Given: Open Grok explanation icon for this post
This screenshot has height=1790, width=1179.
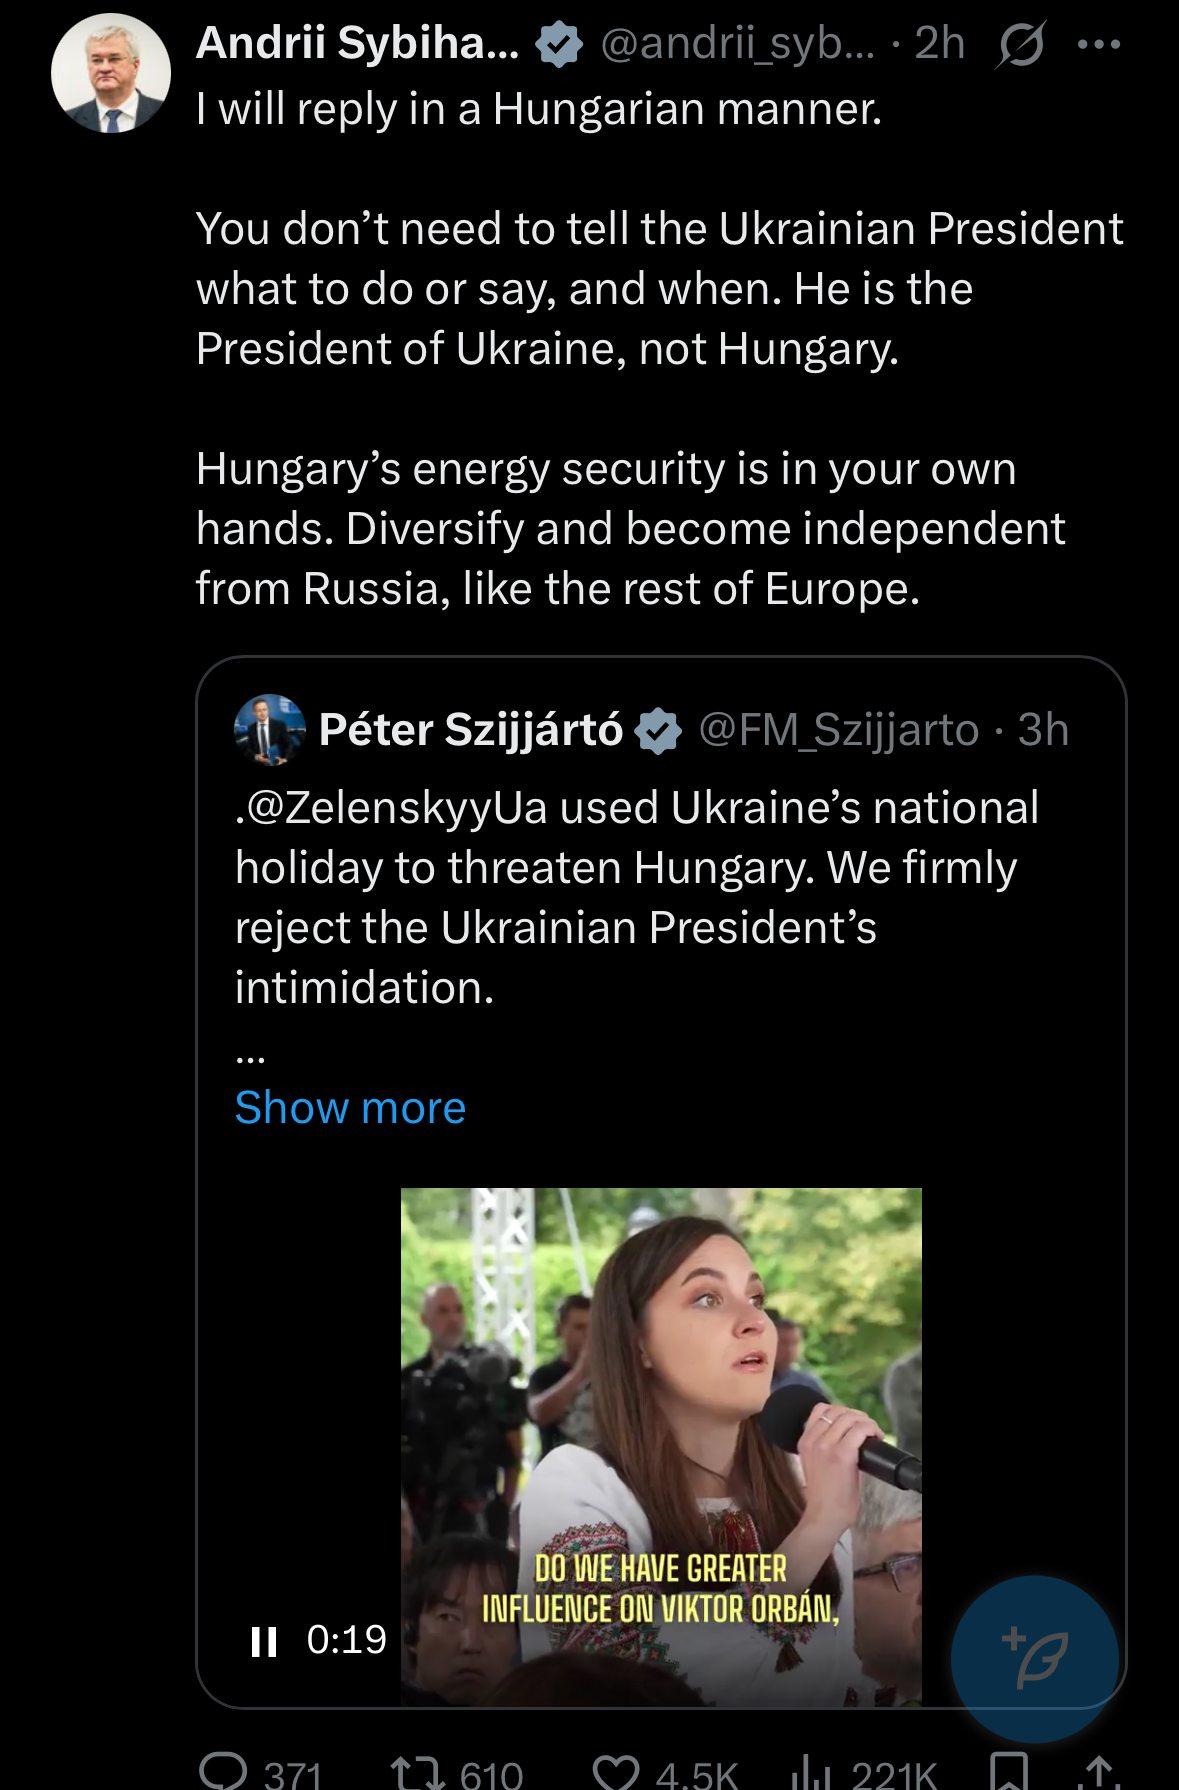Looking at the screenshot, I should pyautogui.click(x=1020, y=45).
